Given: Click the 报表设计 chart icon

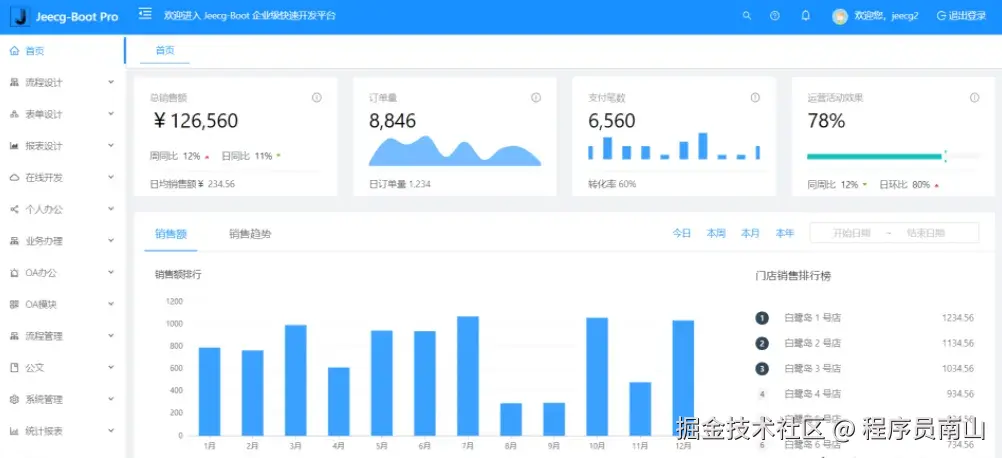Looking at the screenshot, I should pyautogui.click(x=14, y=146).
